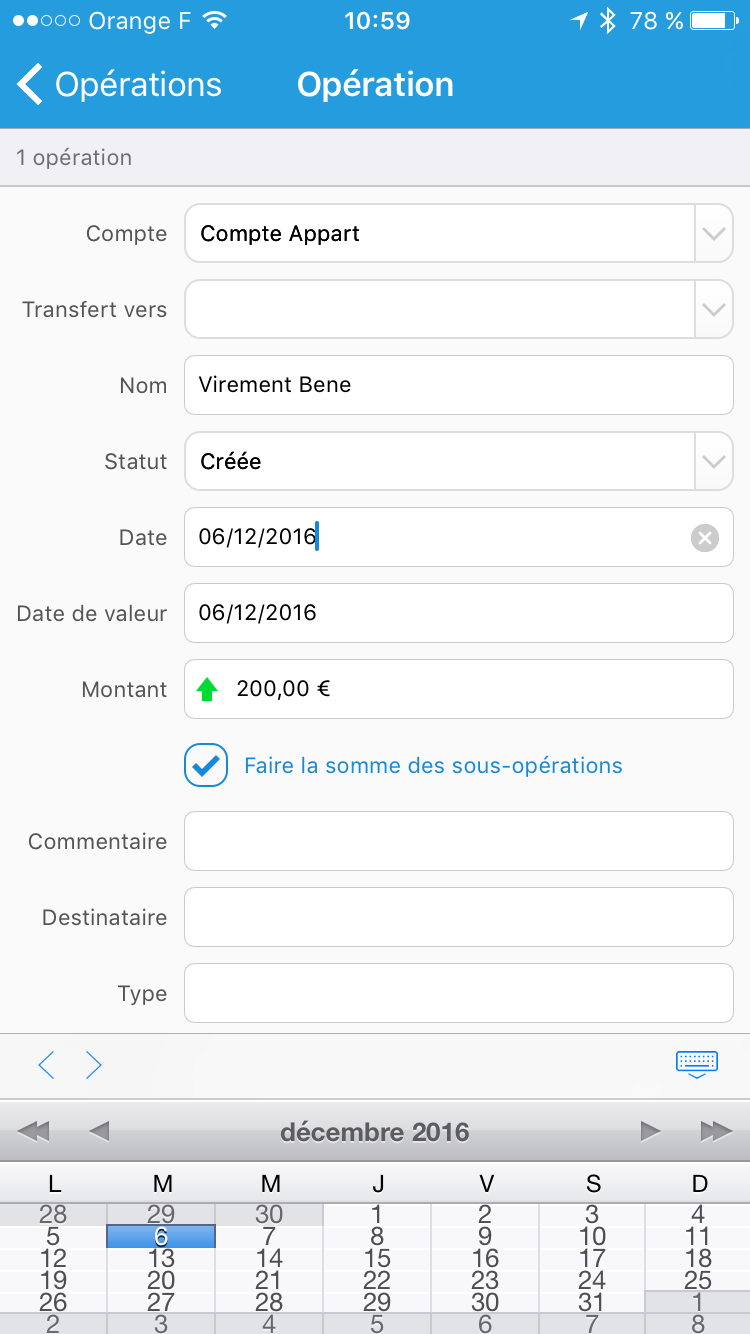750x1334 pixels.
Task: Select day 15 in the December calendar
Action: click(x=377, y=1258)
